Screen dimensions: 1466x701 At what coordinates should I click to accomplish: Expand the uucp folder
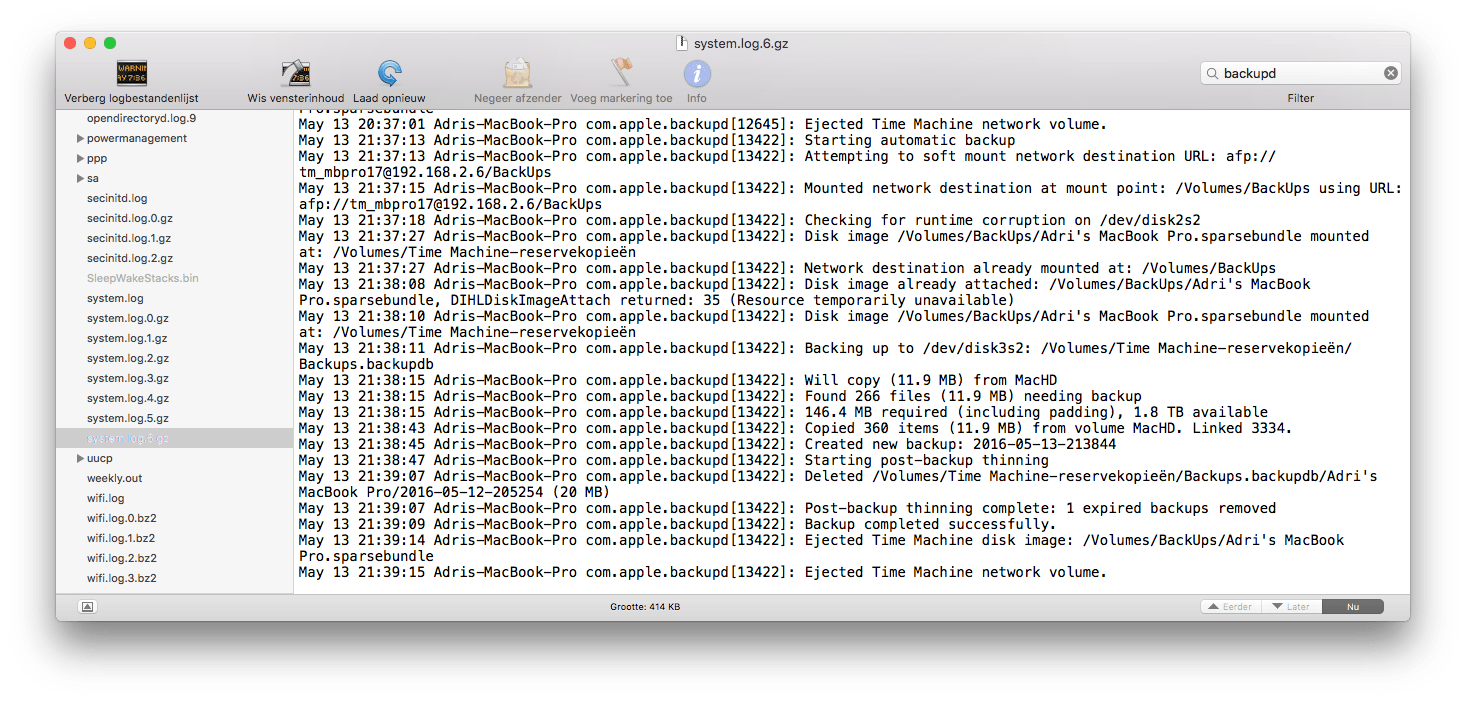81,458
